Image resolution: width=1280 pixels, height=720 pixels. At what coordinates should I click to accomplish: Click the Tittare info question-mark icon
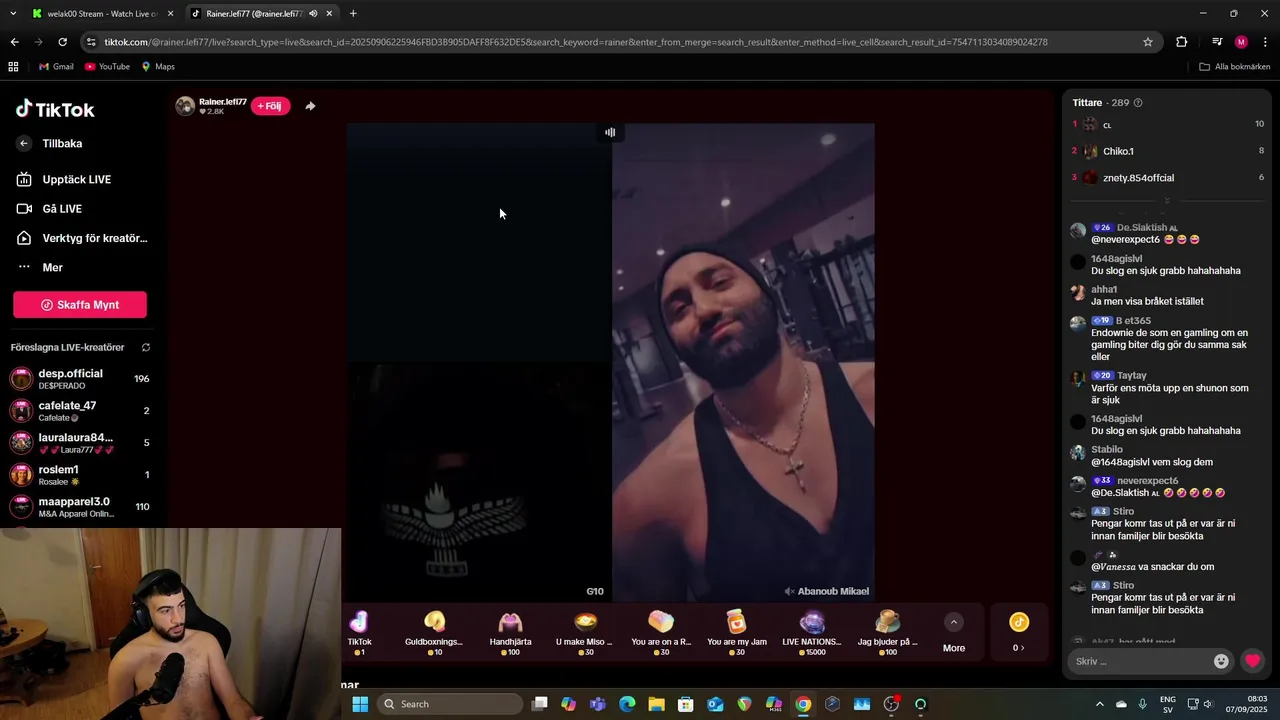pyautogui.click(x=1138, y=103)
